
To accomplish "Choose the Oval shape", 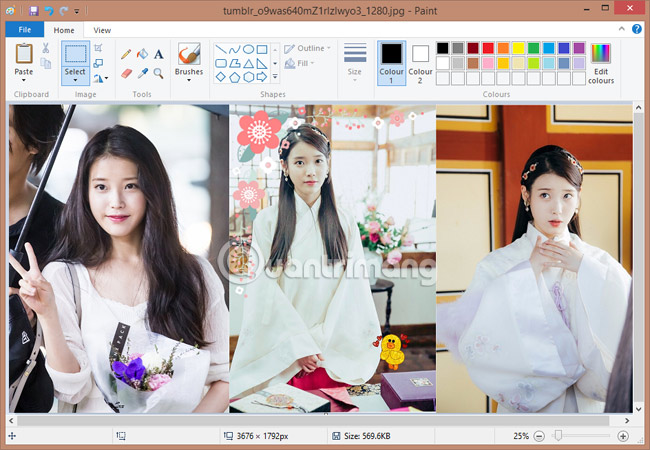I will pyautogui.click(x=248, y=50).
